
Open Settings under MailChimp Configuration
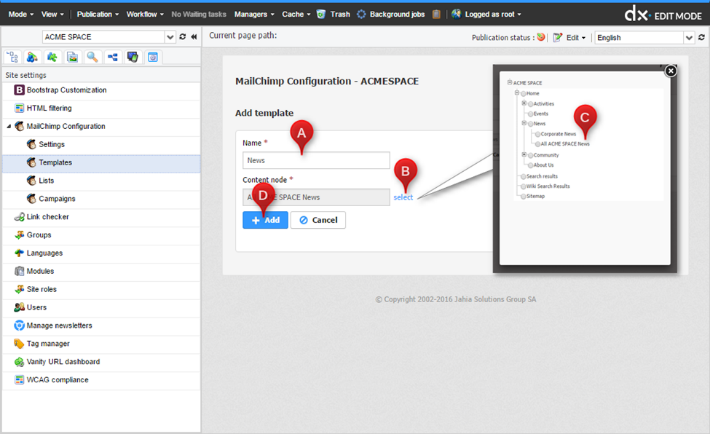pos(101,144)
